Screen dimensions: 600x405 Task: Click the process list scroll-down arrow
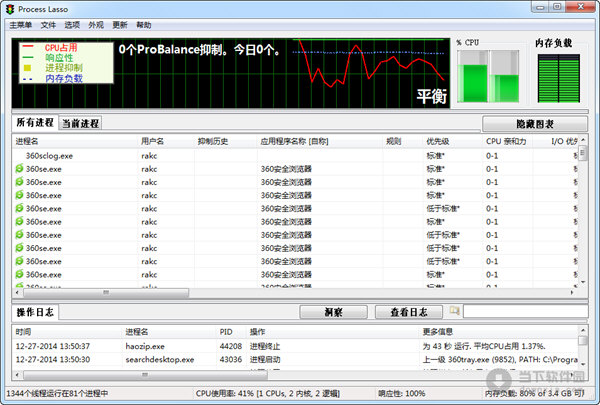(x=583, y=282)
